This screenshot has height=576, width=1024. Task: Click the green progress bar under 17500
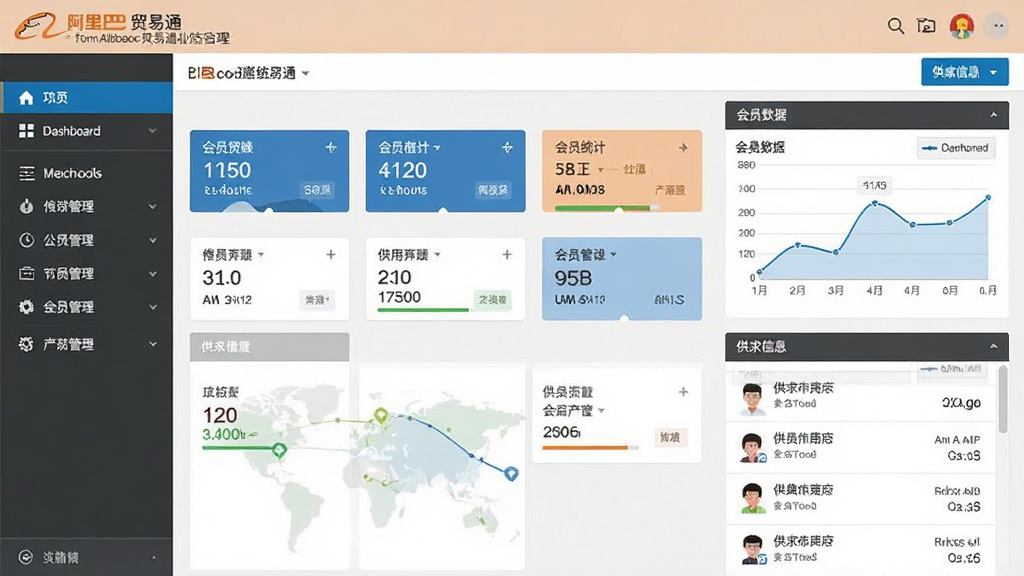click(423, 310)
